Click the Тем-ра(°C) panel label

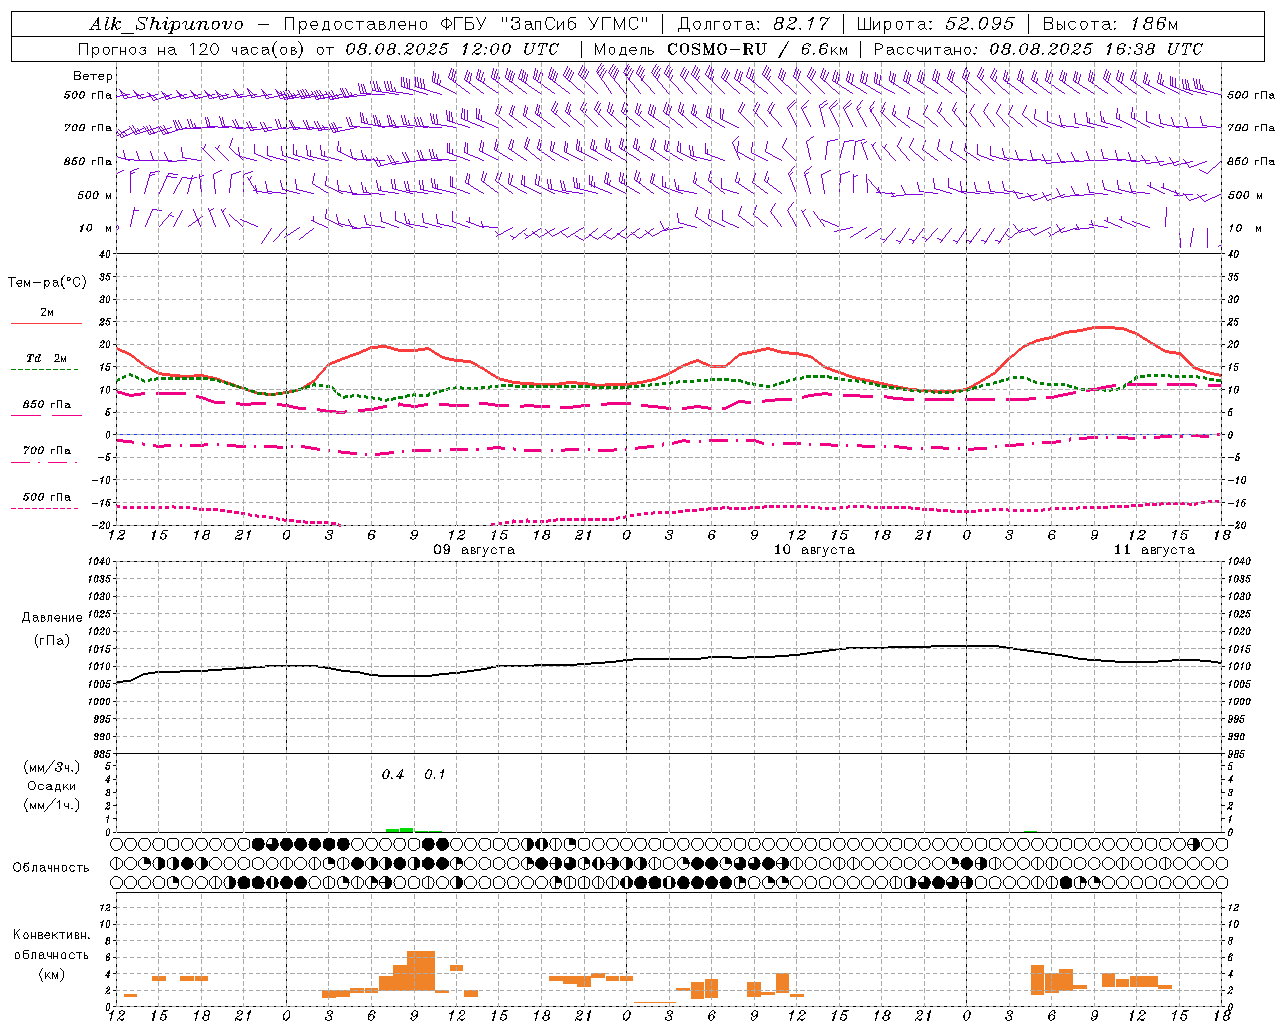coord(47,283)
